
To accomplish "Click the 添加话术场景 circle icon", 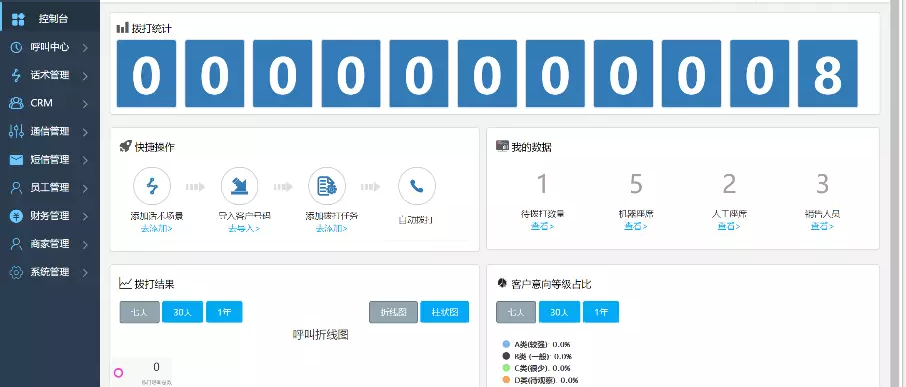I will pos(152,186).
